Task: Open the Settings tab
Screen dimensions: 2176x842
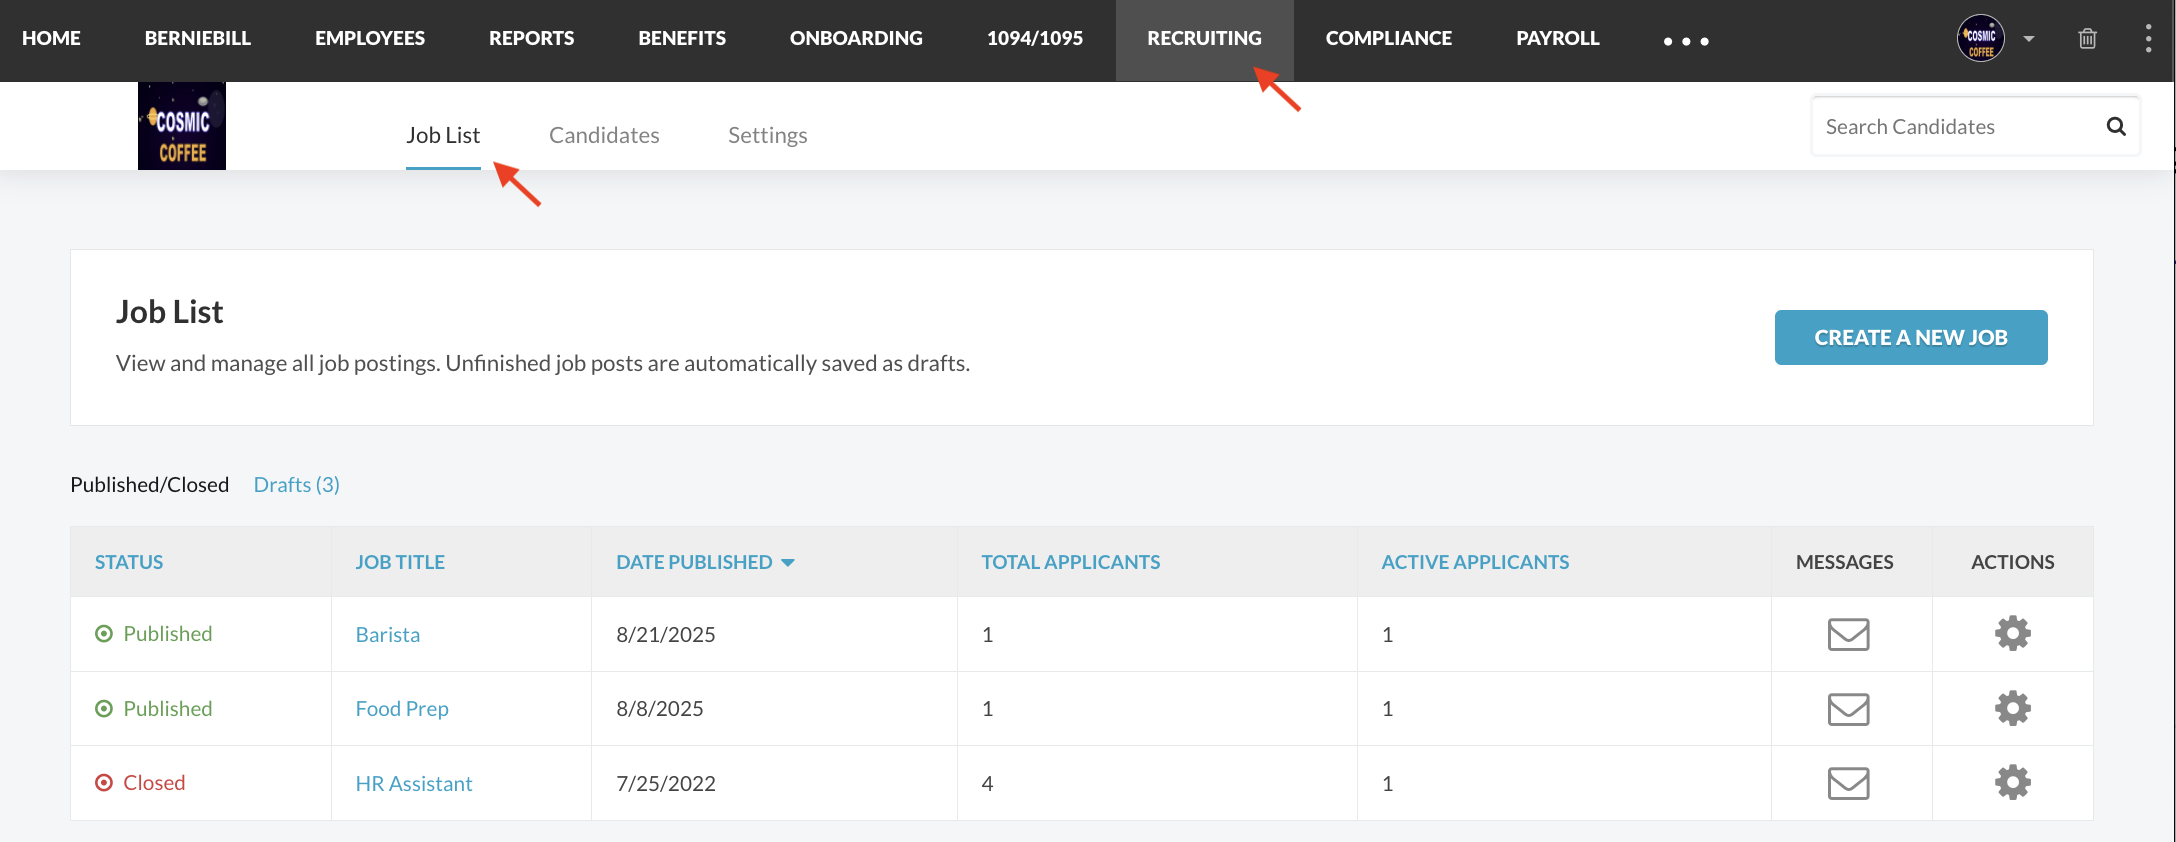Action: [767, 135]
